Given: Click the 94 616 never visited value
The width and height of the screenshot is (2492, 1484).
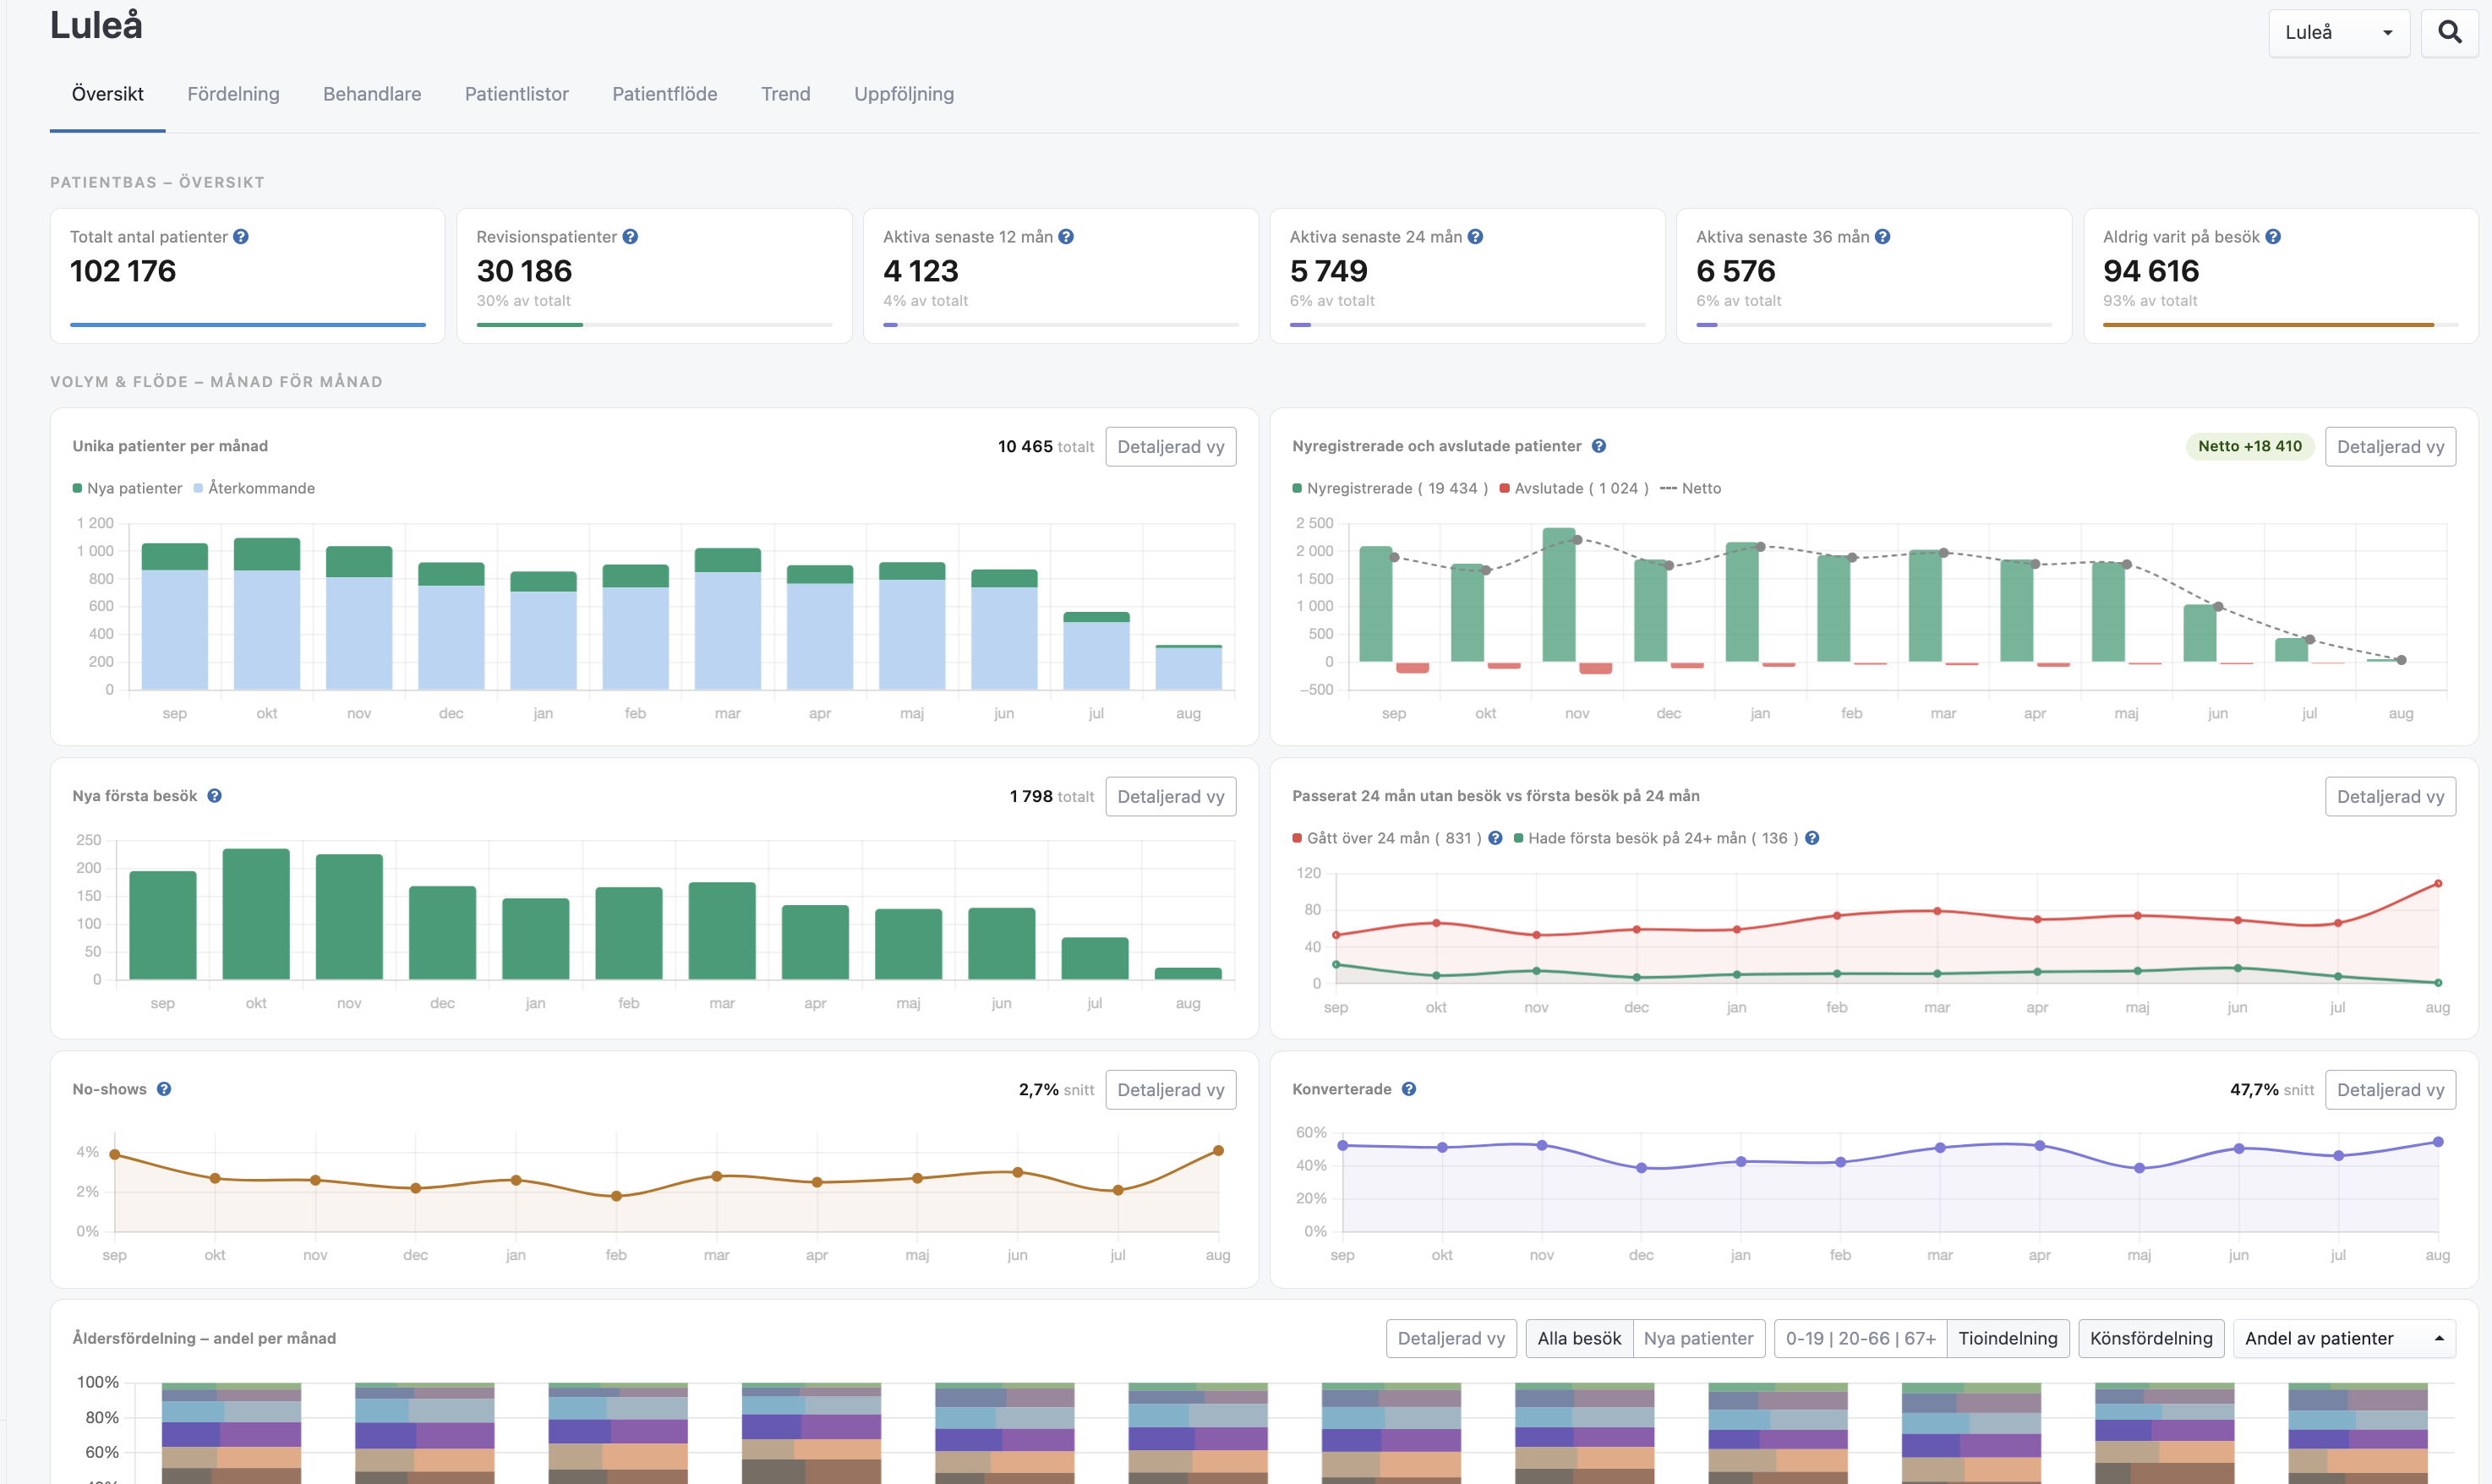Looking at the screenshot, I should click(x=2151, y=271).
